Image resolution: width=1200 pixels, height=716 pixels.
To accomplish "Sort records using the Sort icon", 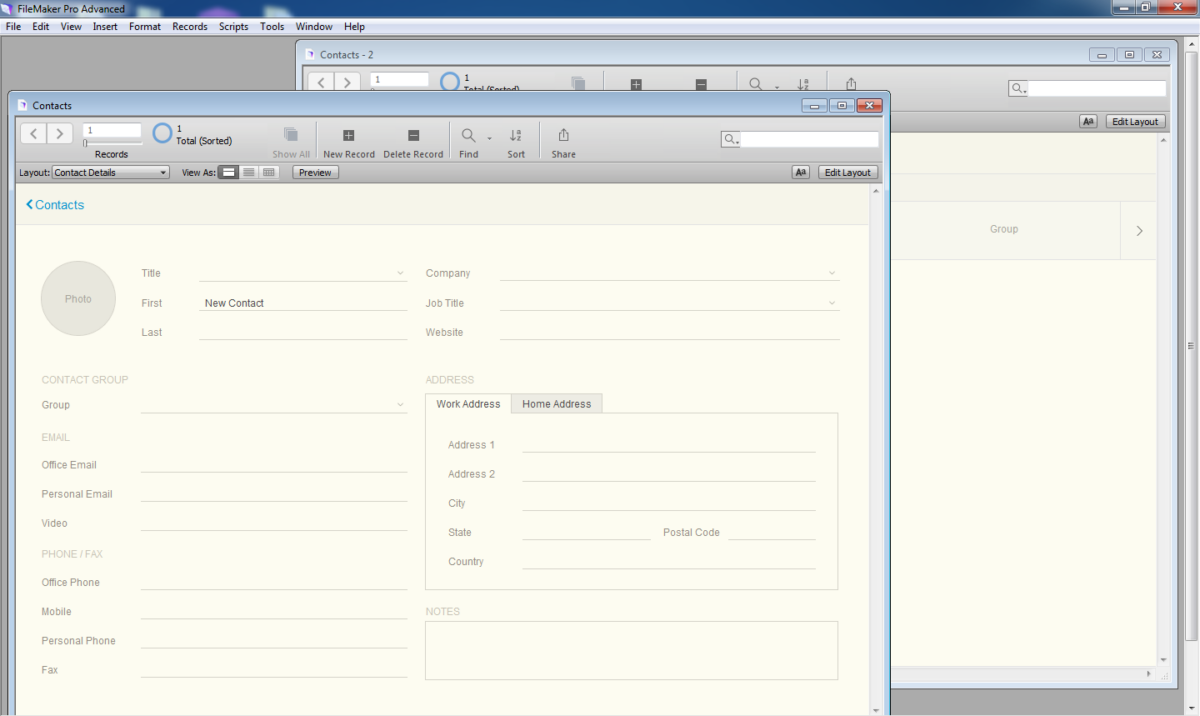I will point(516,135).
